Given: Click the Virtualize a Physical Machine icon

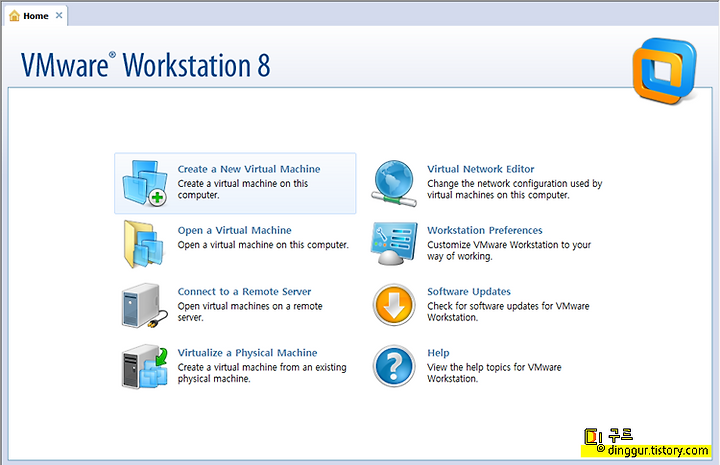Looking at the screenshot, I should [x=145, y=367].
